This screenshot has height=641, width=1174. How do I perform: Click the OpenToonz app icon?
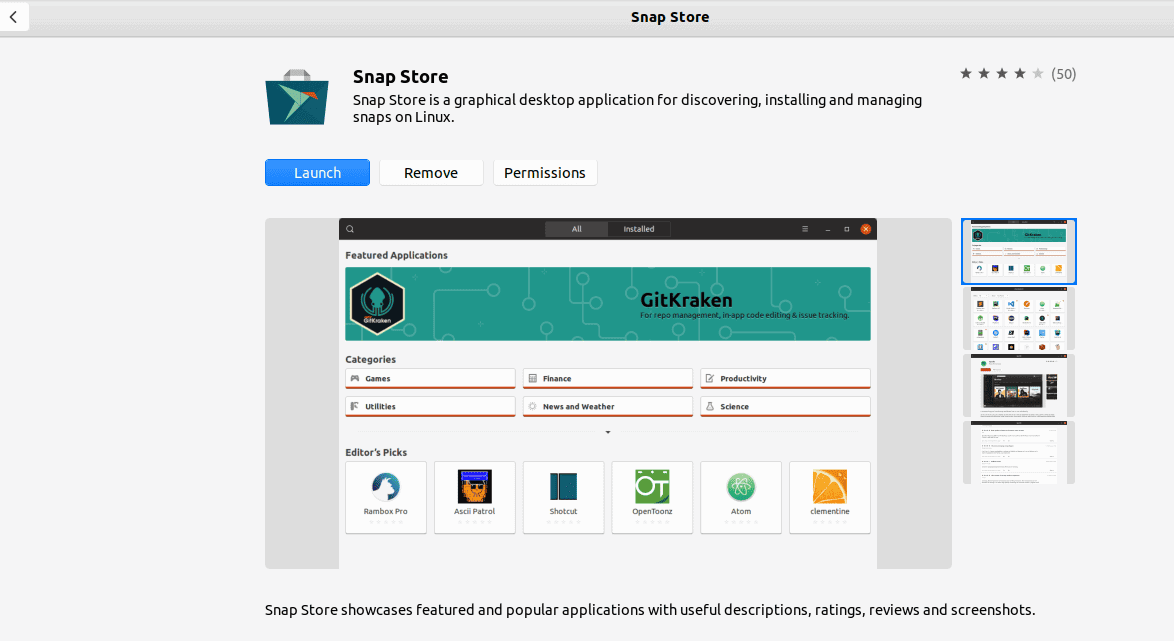click(x=652, y=487)
